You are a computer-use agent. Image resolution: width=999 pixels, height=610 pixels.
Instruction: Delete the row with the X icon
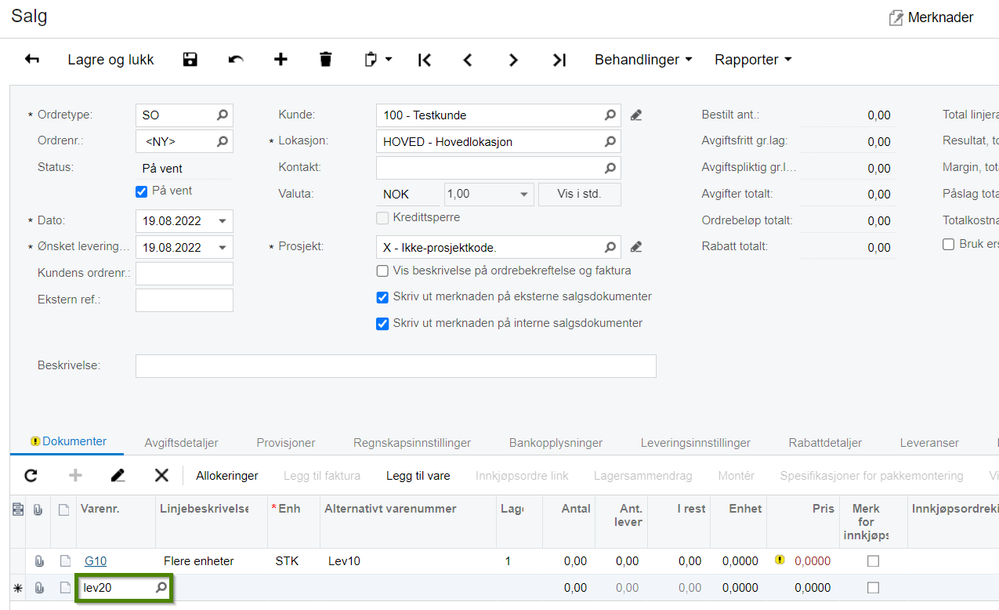coord(162,476)
